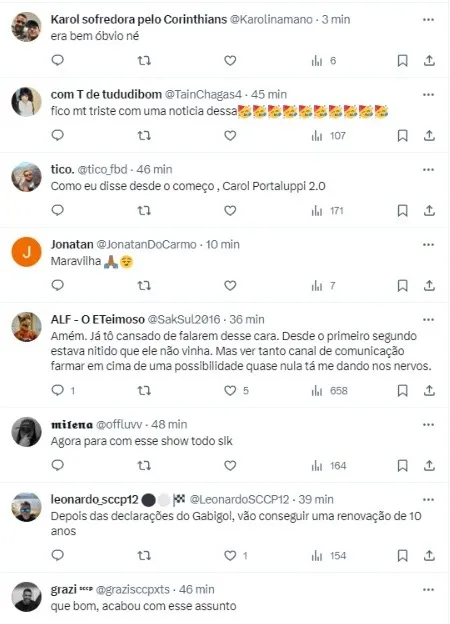The height and width of the screenshot is (624, 450).
Task: Like tico.'s tweet about Carol Portaluppi 2.0
Action: tap(230, 211)
